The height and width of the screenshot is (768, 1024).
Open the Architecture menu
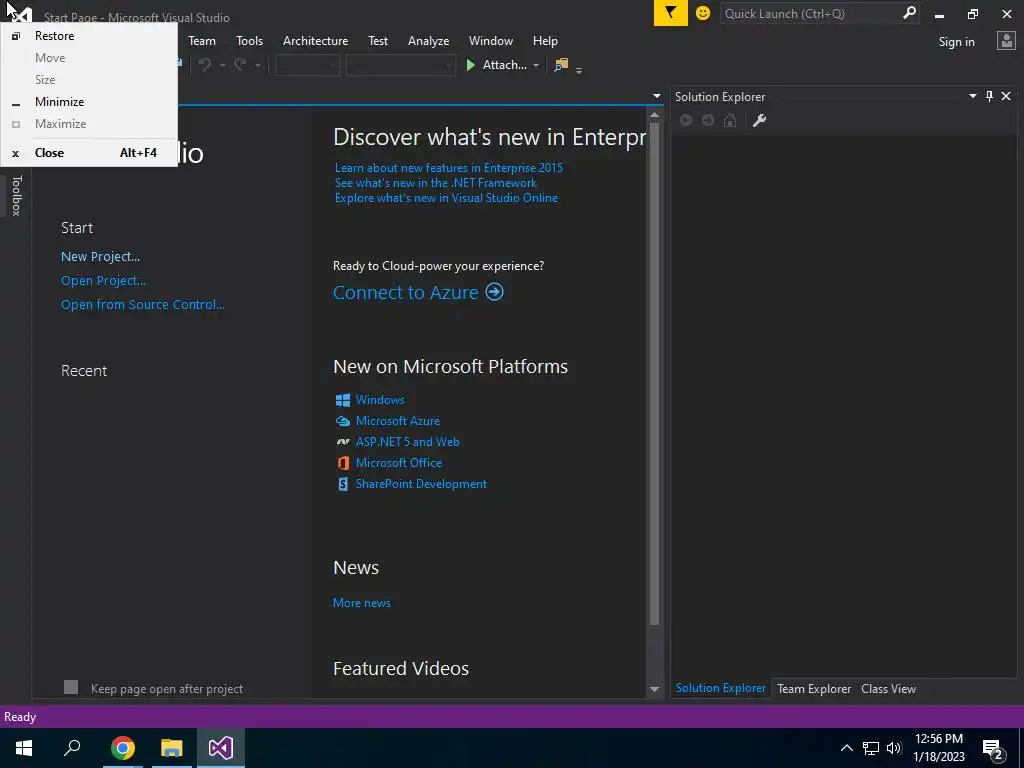315,40
